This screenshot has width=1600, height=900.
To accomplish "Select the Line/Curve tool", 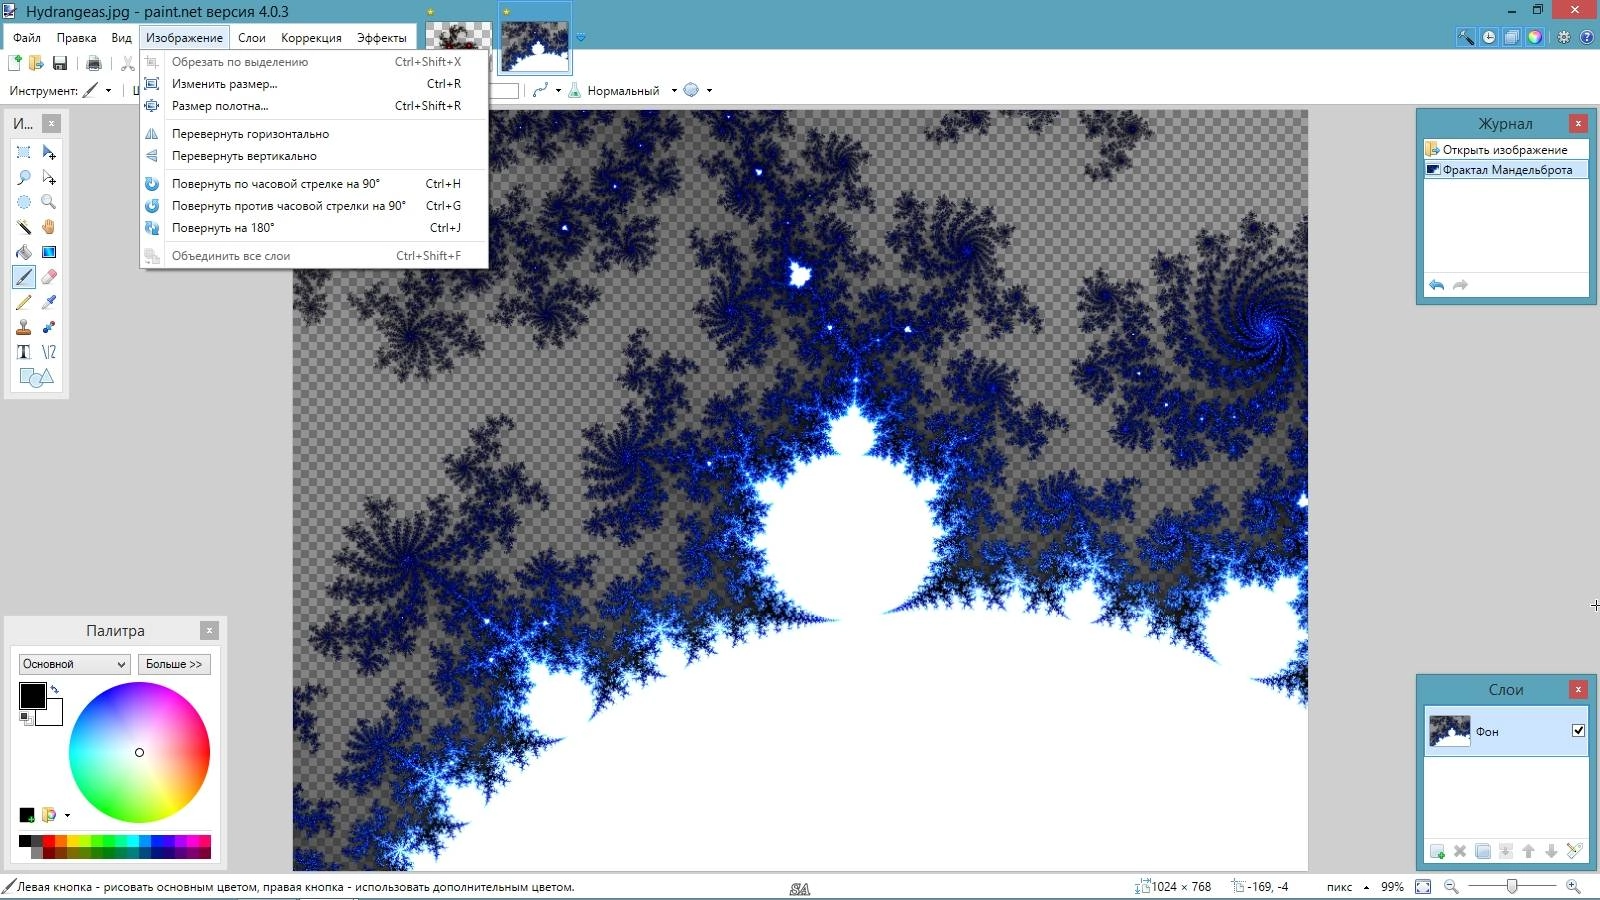I will [49, 352].
